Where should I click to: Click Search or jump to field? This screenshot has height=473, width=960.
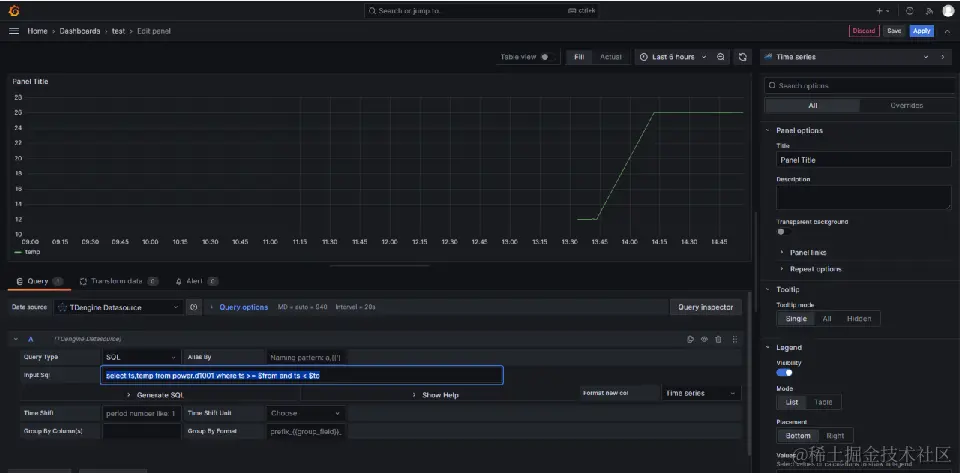pyautogui.click(x=481, y=11)
